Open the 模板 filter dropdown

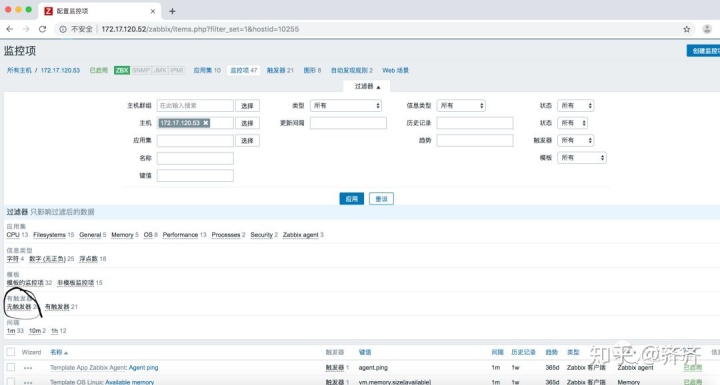582,158
